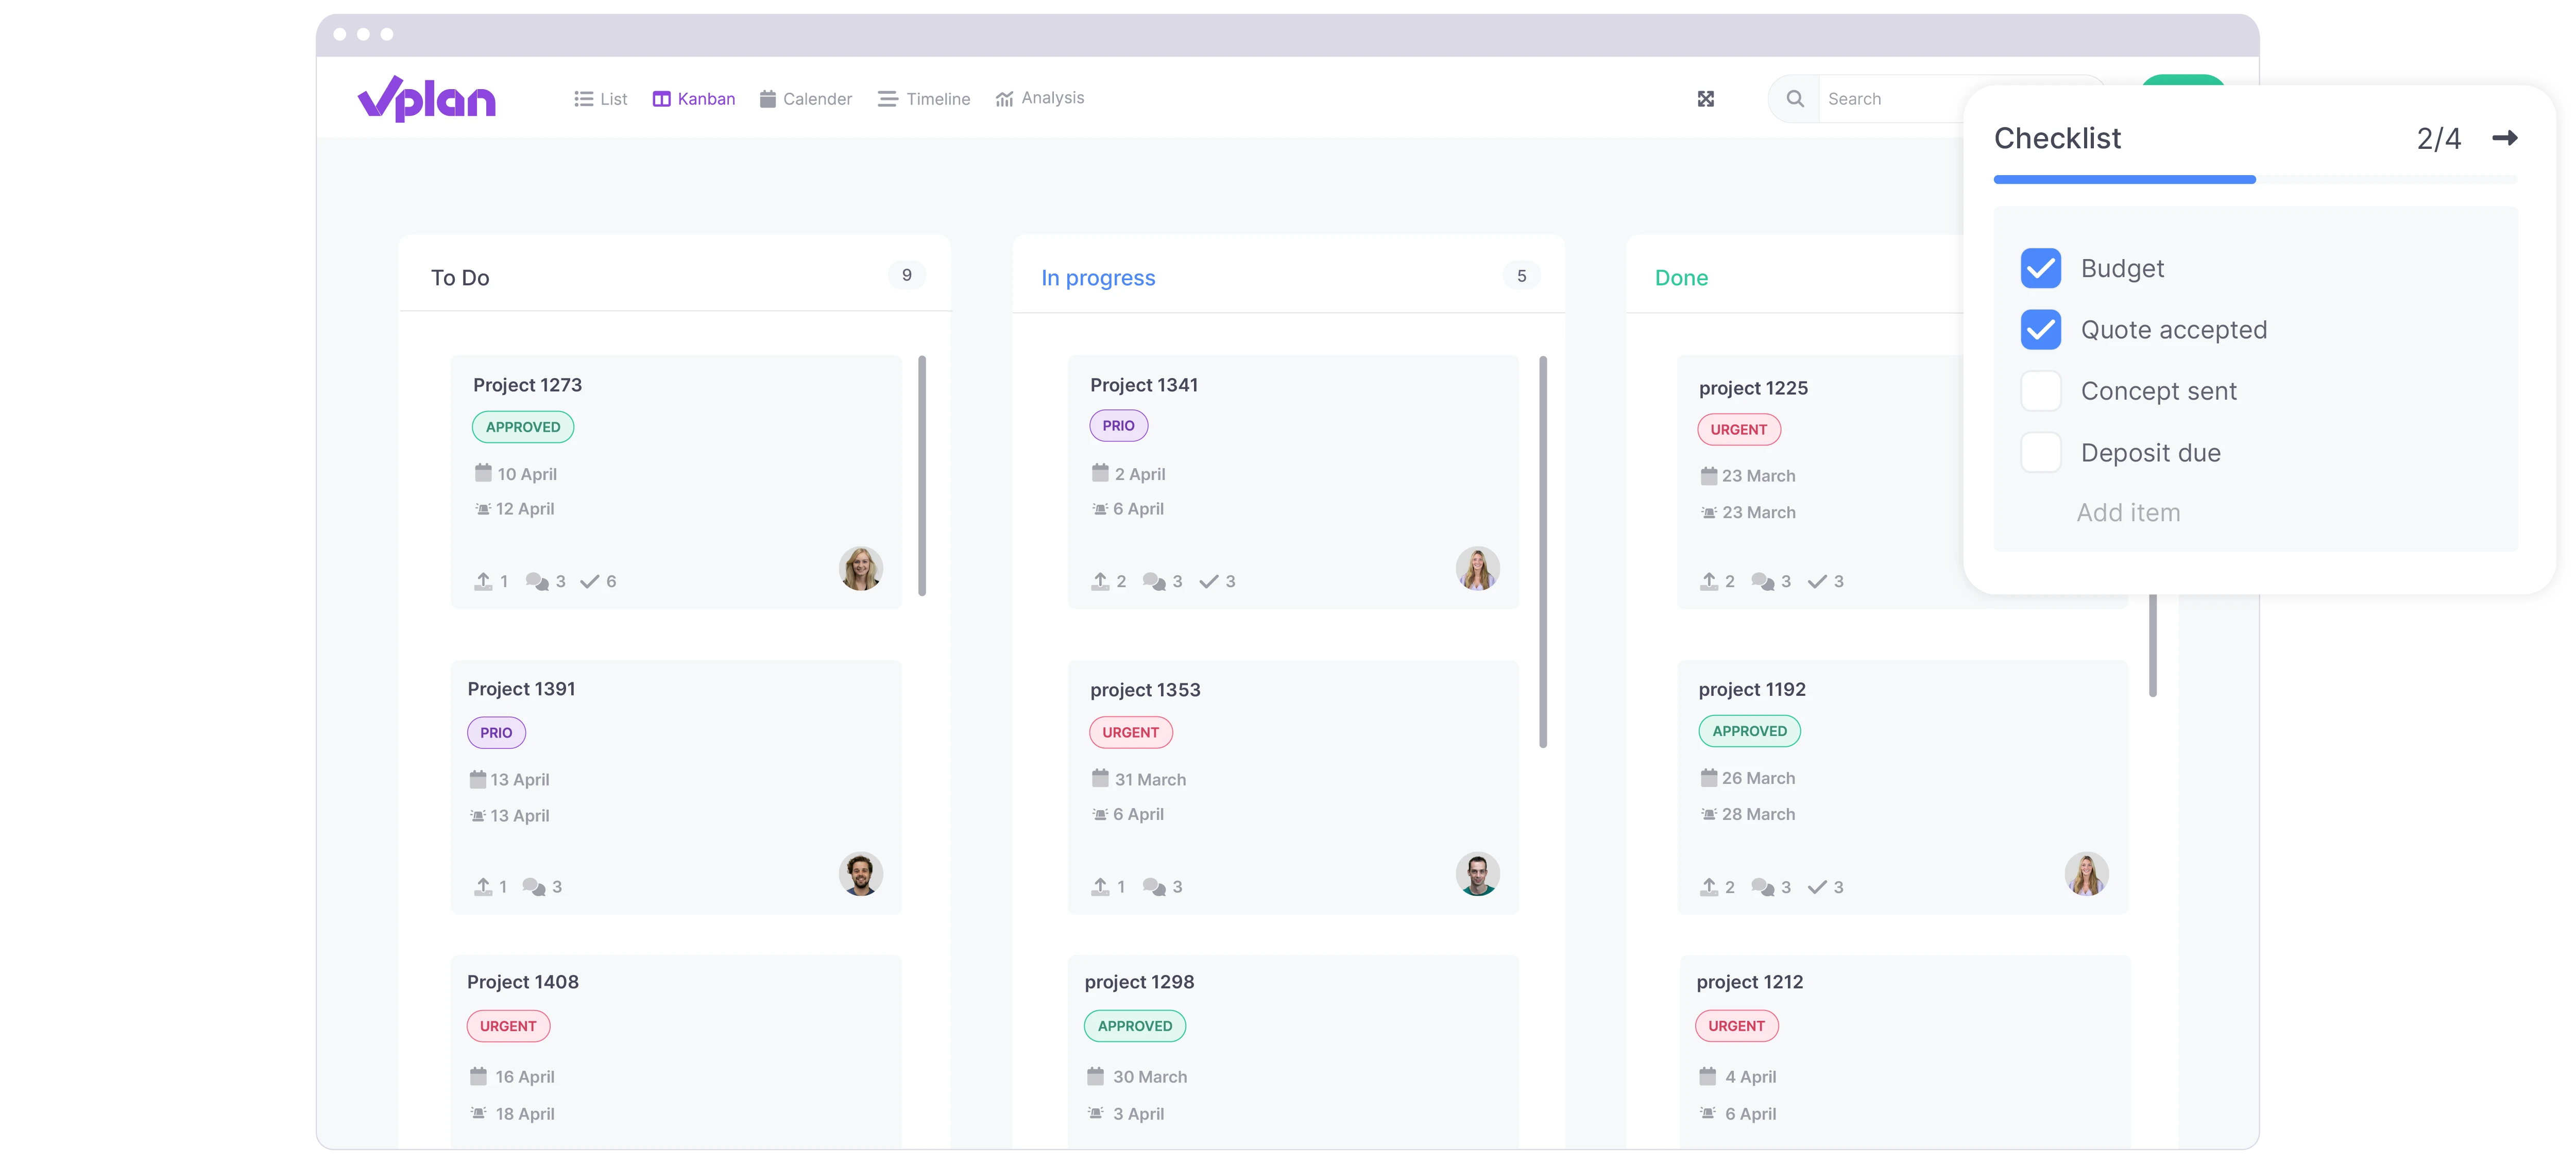
Task: Open the Calendar view
Action: (x=805, y=98)
